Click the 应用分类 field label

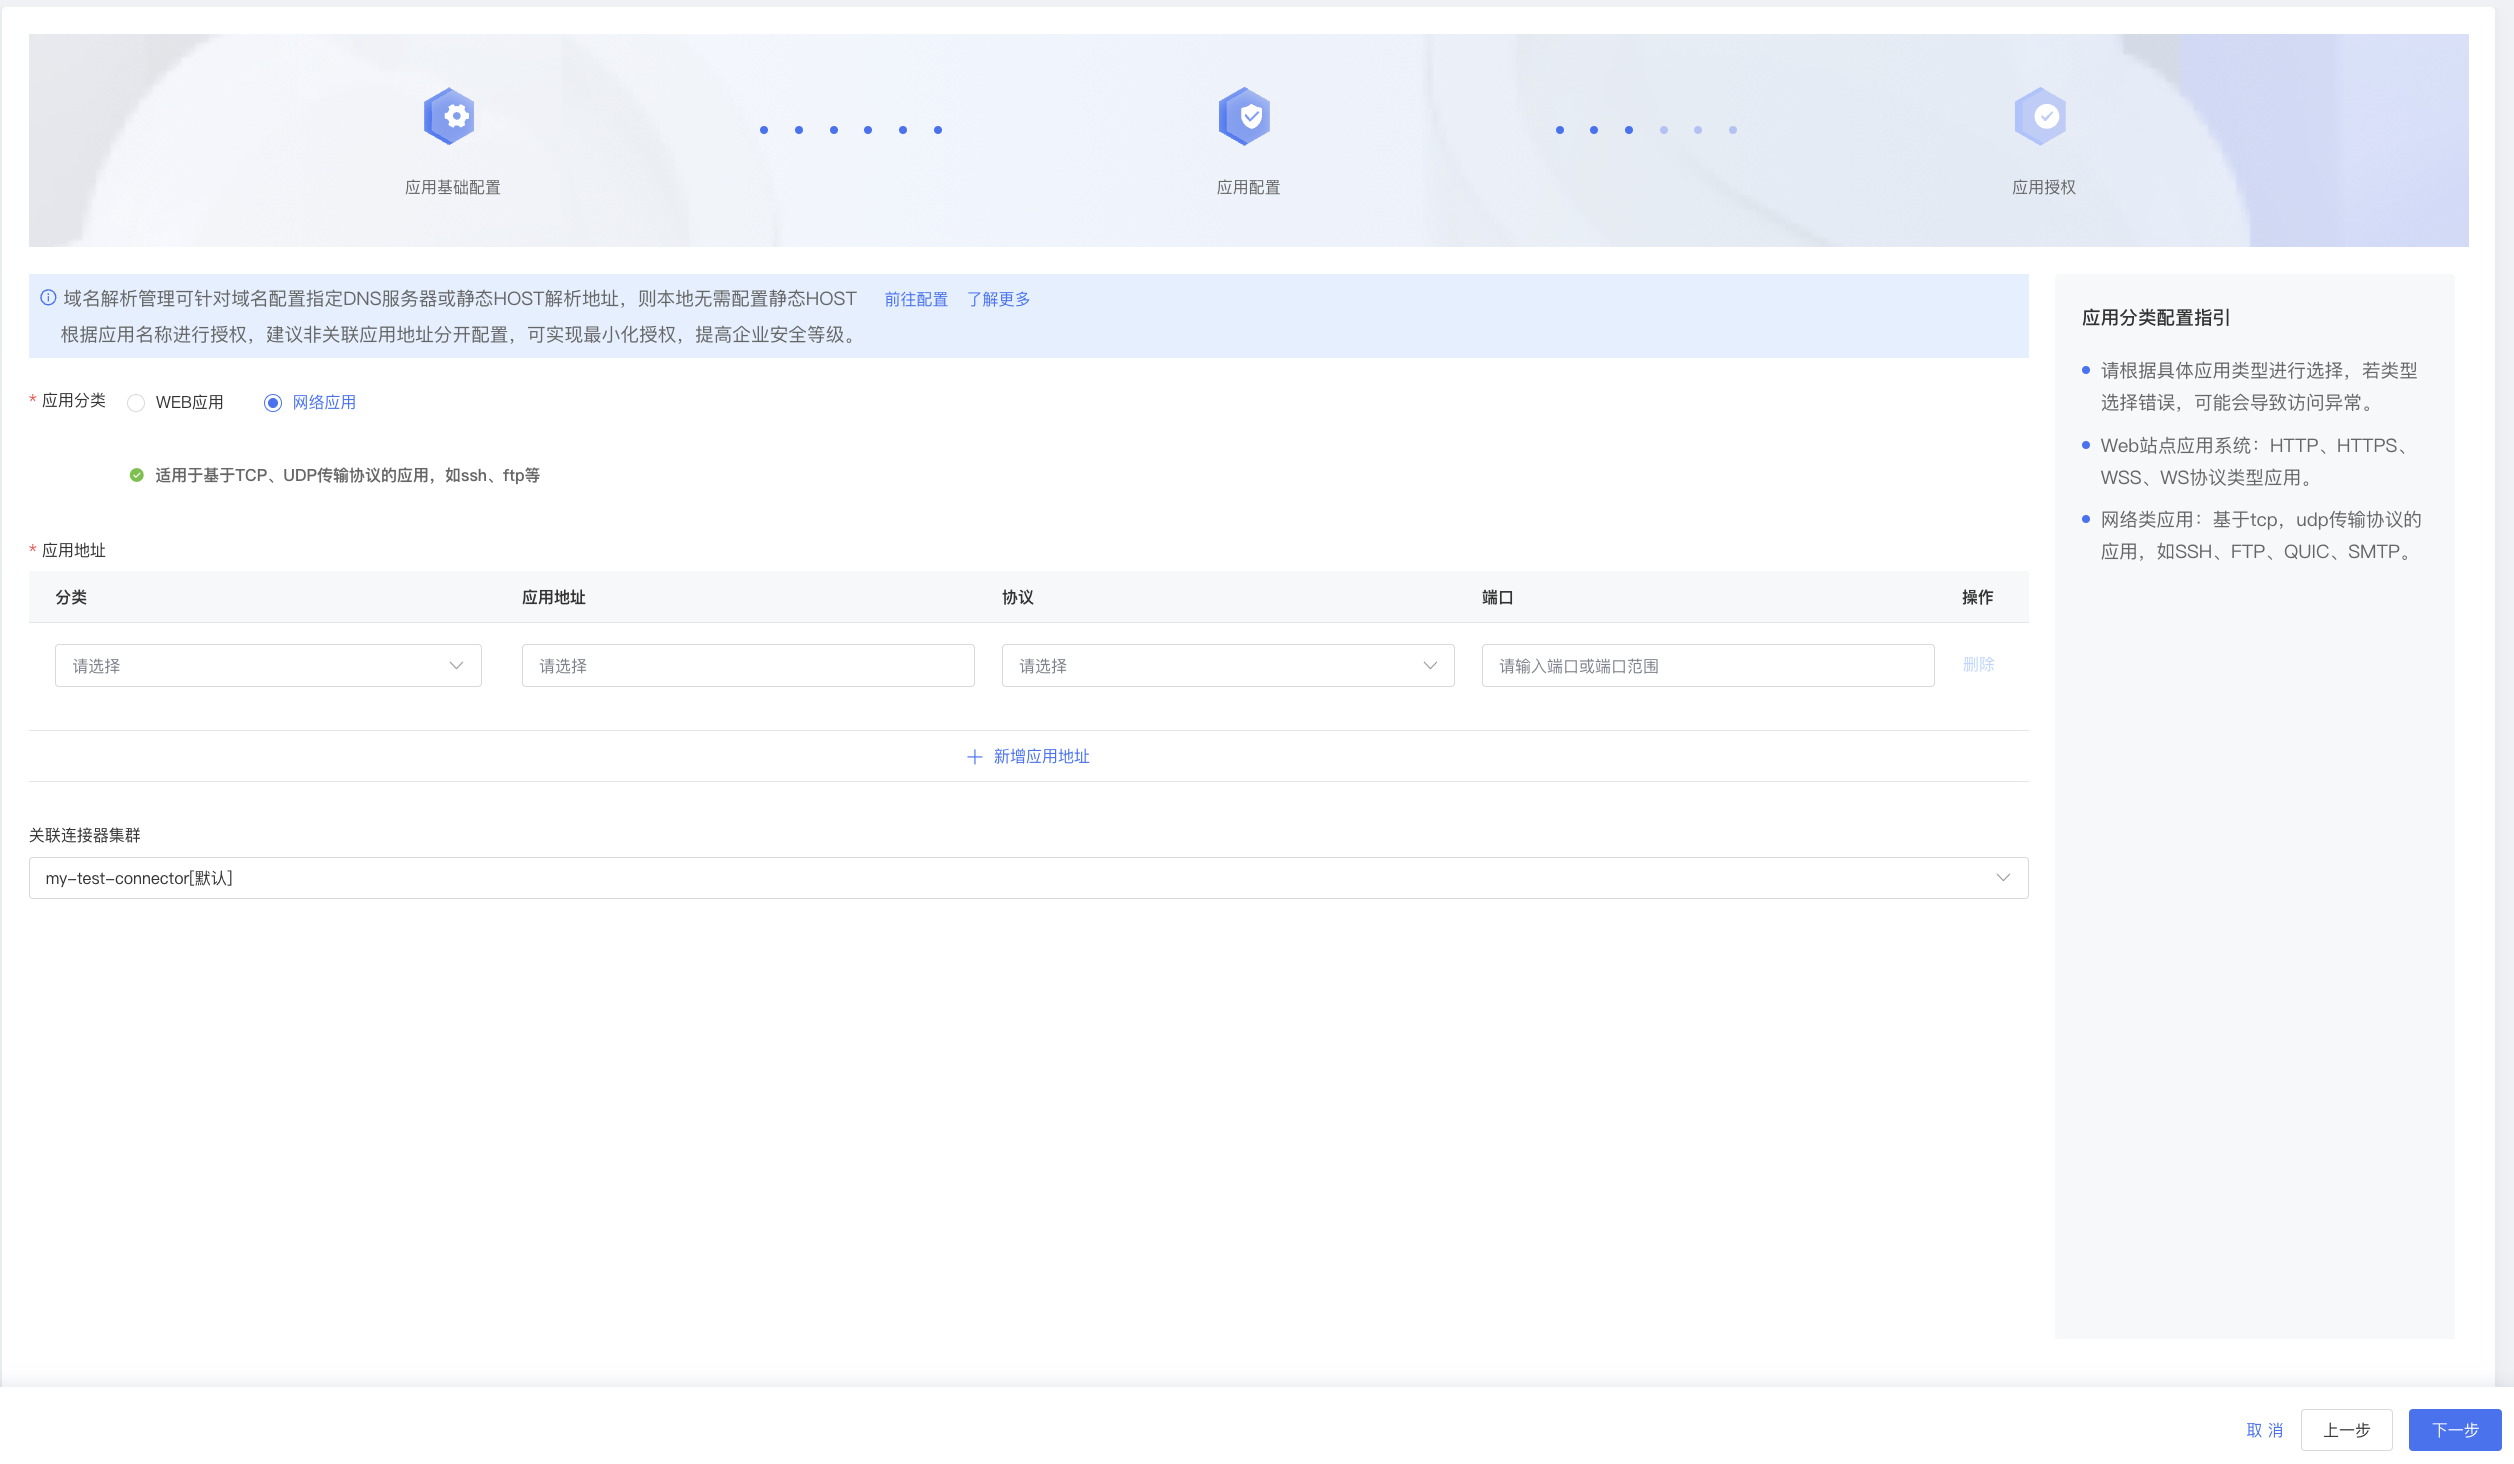point(74,400)
